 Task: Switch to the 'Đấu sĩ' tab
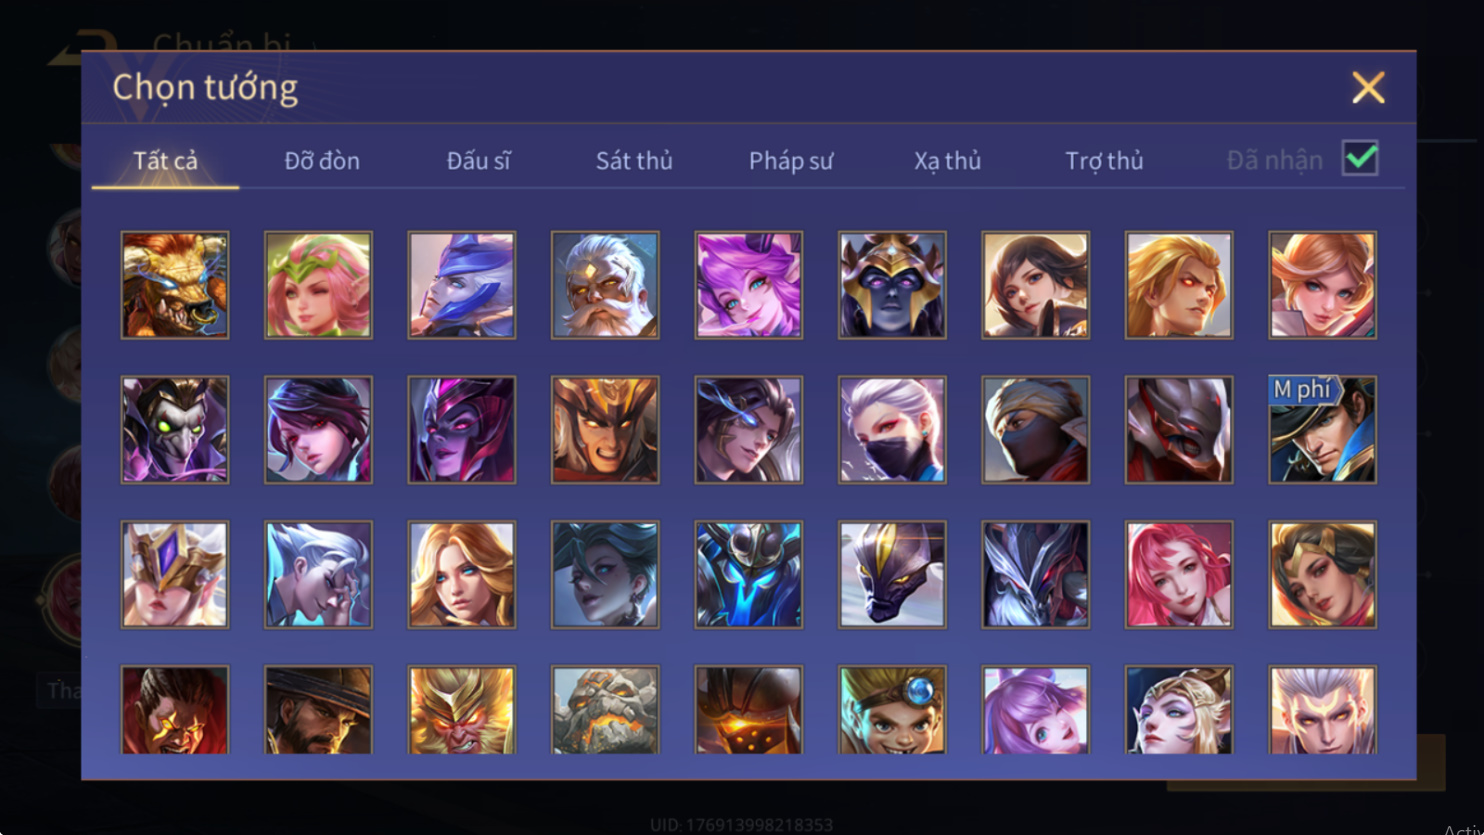point(478,160)
